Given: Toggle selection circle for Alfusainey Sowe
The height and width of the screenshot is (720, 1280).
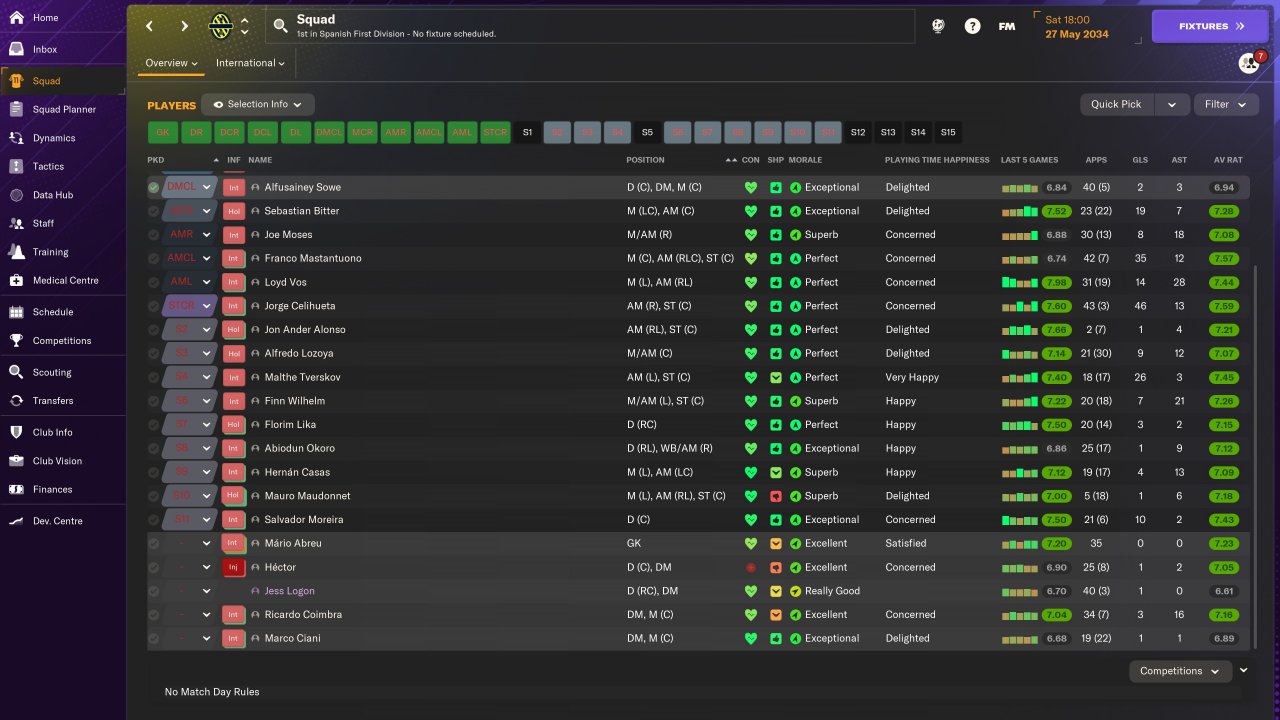Looking at the screenshot, I should 153,187.
